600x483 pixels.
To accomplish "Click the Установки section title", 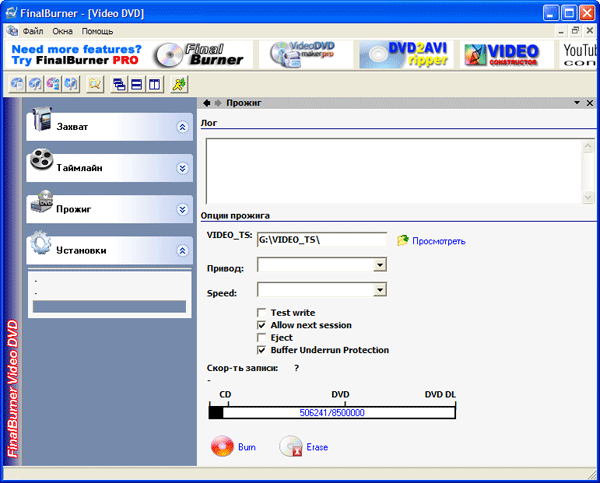I will pos(81,251).
